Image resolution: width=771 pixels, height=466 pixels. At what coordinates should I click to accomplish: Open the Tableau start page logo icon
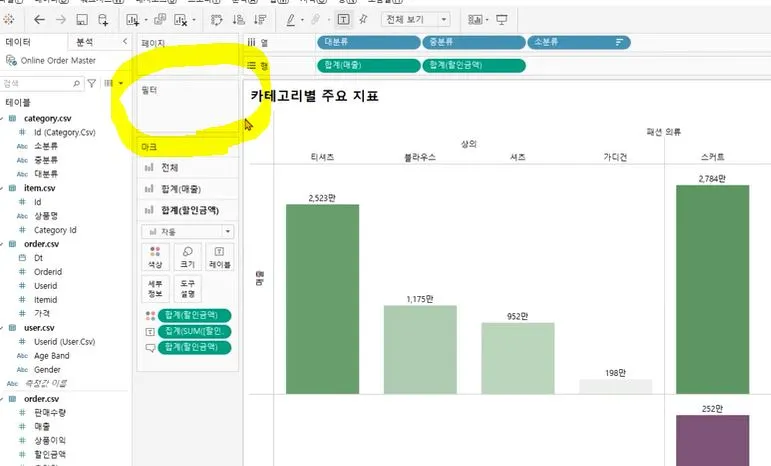(x=8, y=20)
